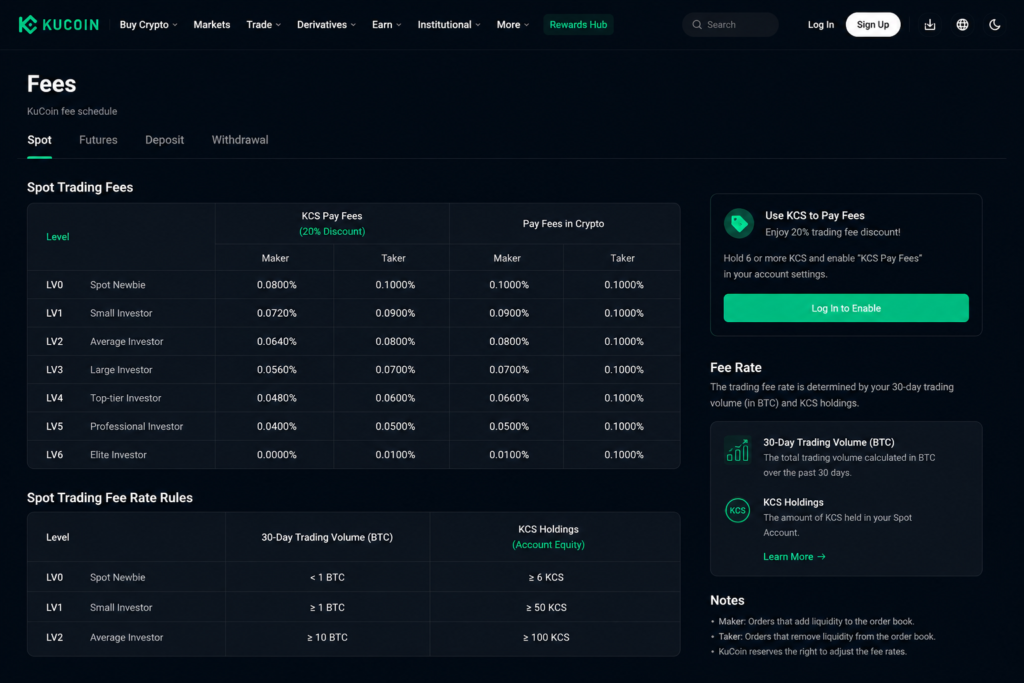Open the Markets page
The height and width of the screenshot is (683, 1024).
(212, 25)
